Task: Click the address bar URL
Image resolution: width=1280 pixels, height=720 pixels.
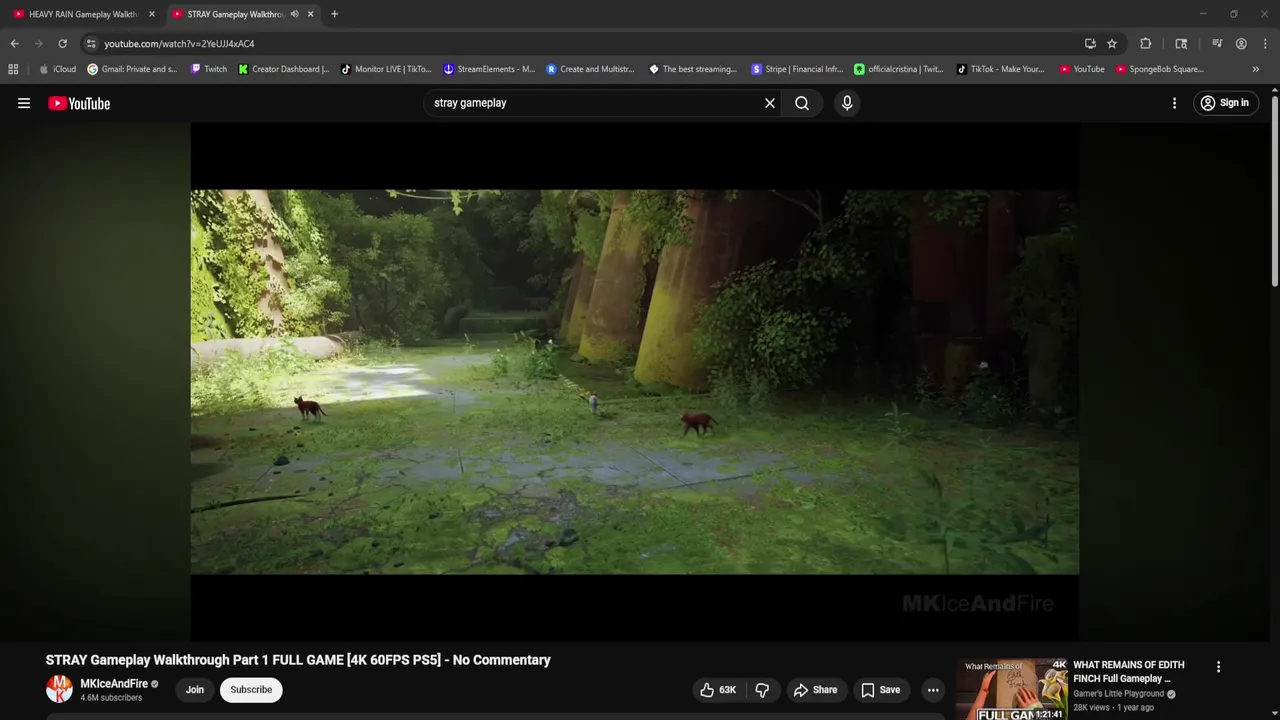Action: click(179, 44)
